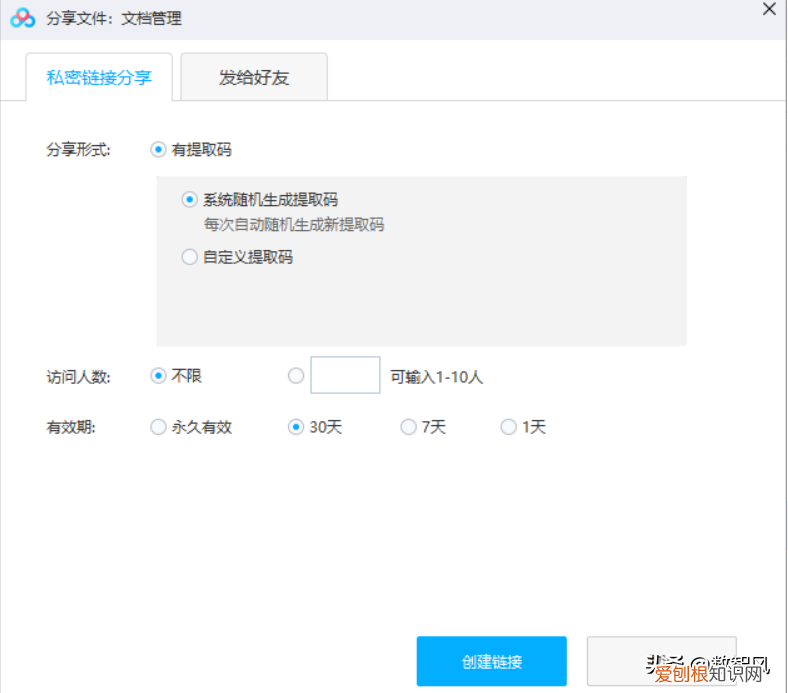Click the 访问人数 label
This screenshot has width=788, height=693.
click(x=78, y=377)
